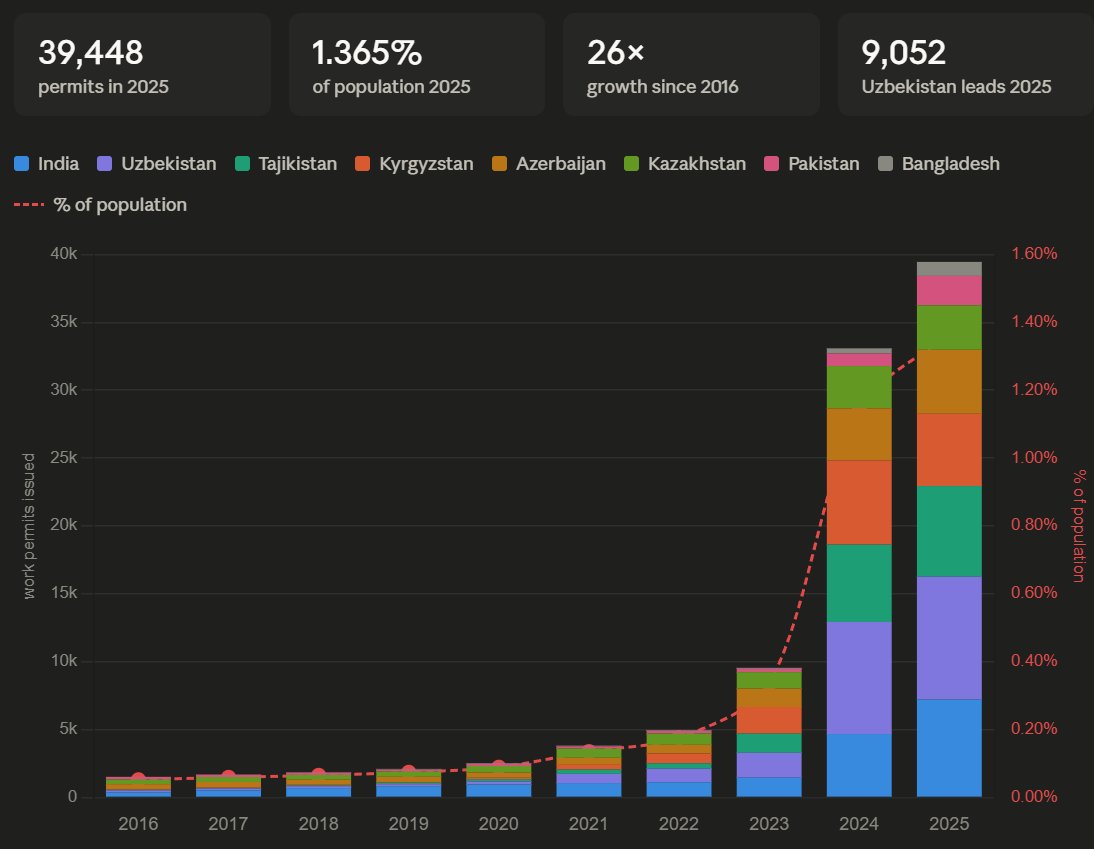Image resolution: width=1094 pixels, height=849 pixels.
Task: Click the 2016 data point on dashed line
Action: click(139, 778)
